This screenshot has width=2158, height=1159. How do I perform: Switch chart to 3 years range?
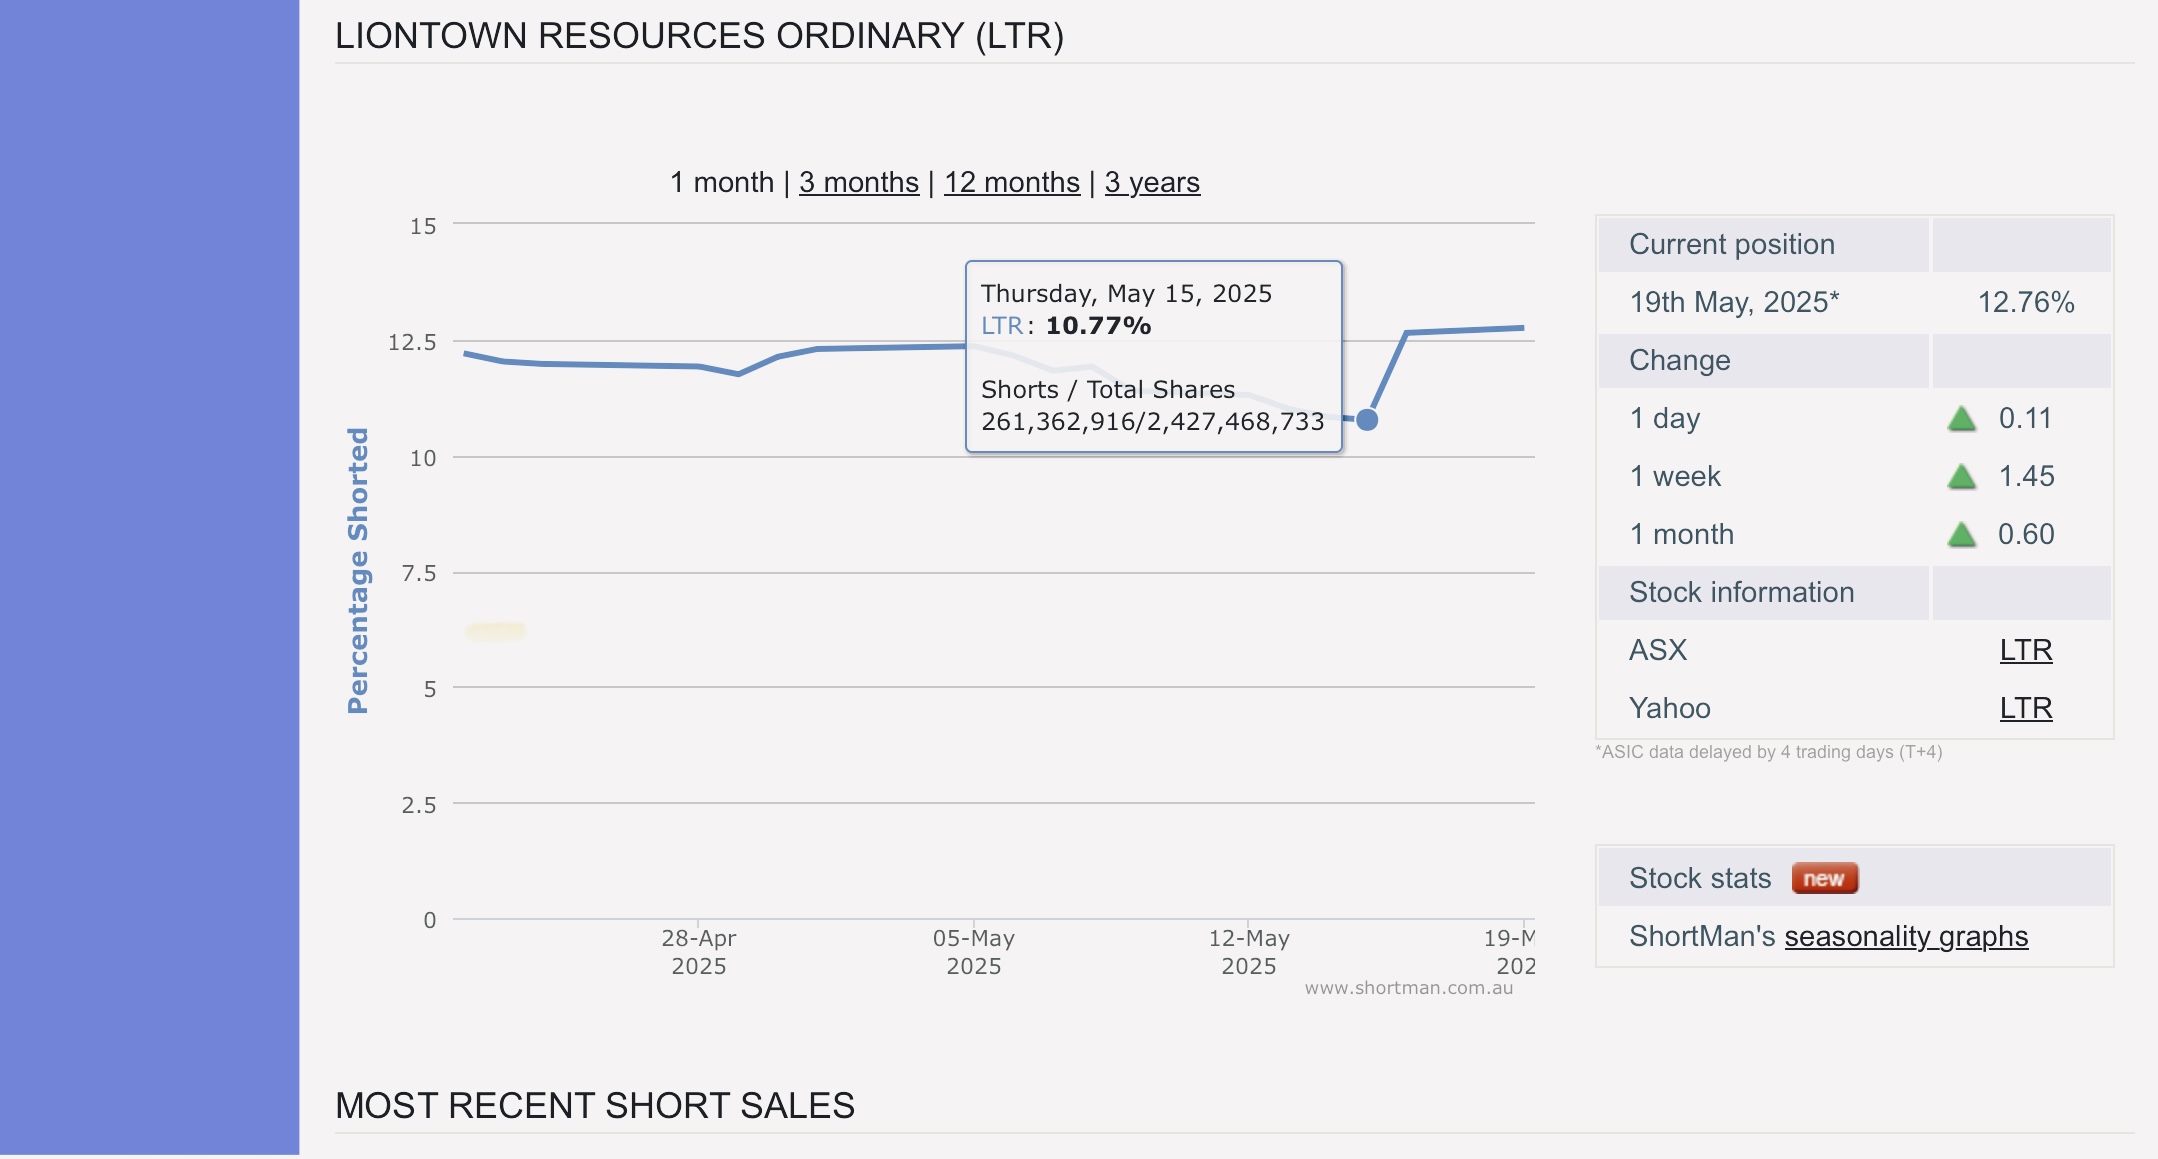click(1152, 182)
